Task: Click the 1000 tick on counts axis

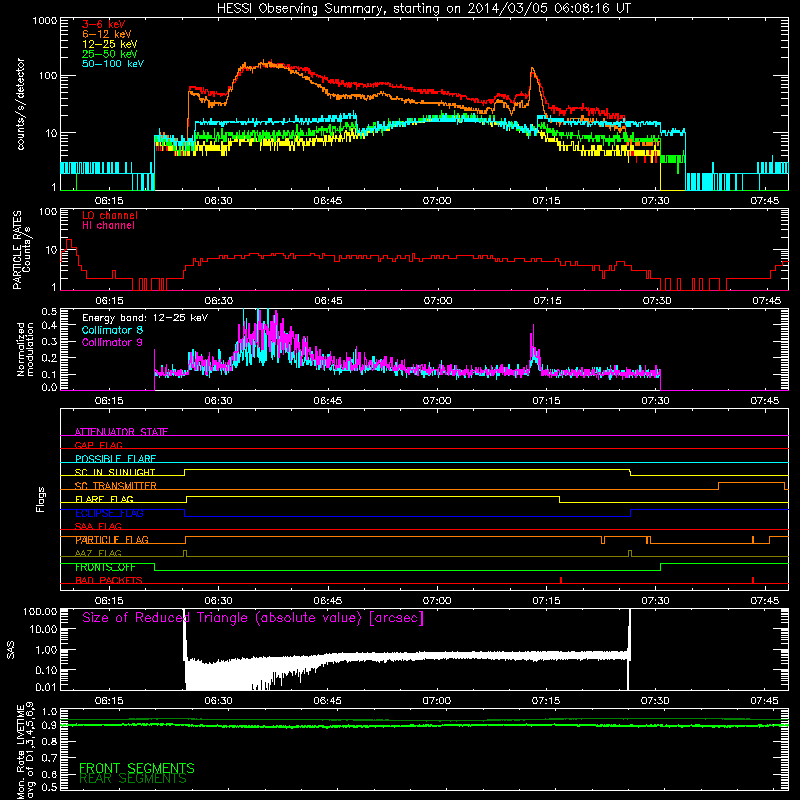Action: 44,21
